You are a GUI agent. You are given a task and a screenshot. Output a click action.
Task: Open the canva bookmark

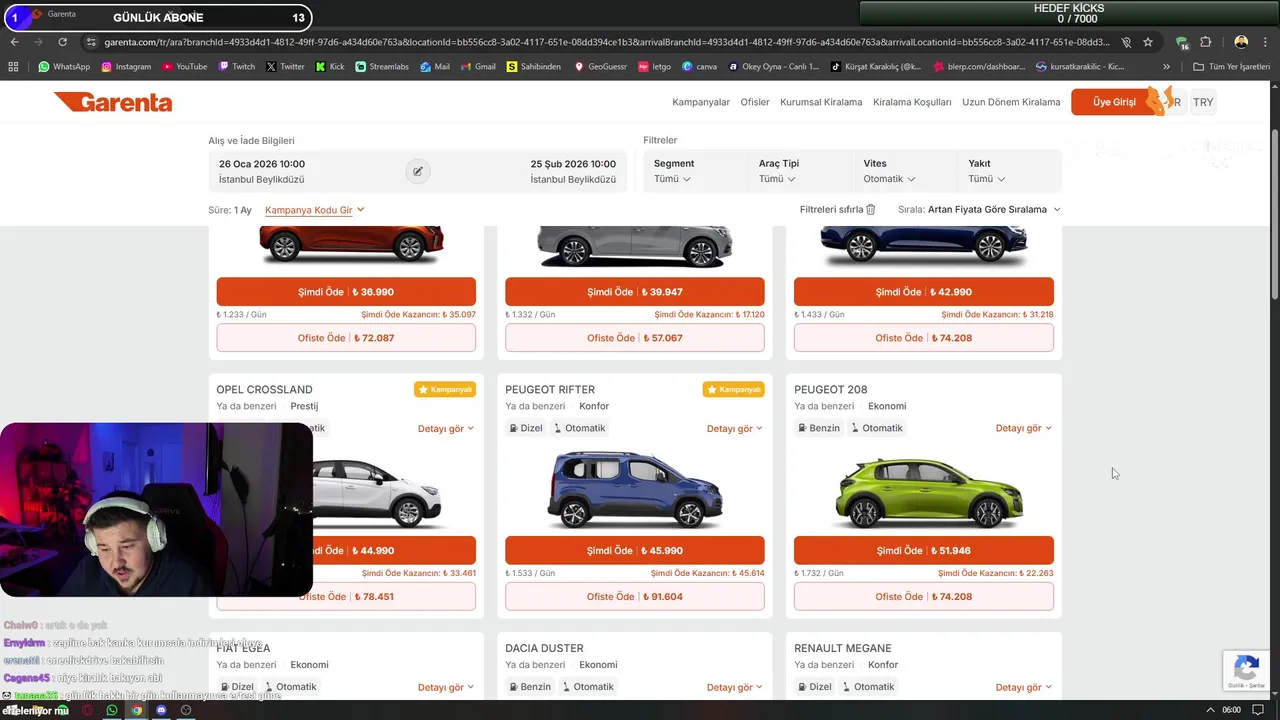700,67
